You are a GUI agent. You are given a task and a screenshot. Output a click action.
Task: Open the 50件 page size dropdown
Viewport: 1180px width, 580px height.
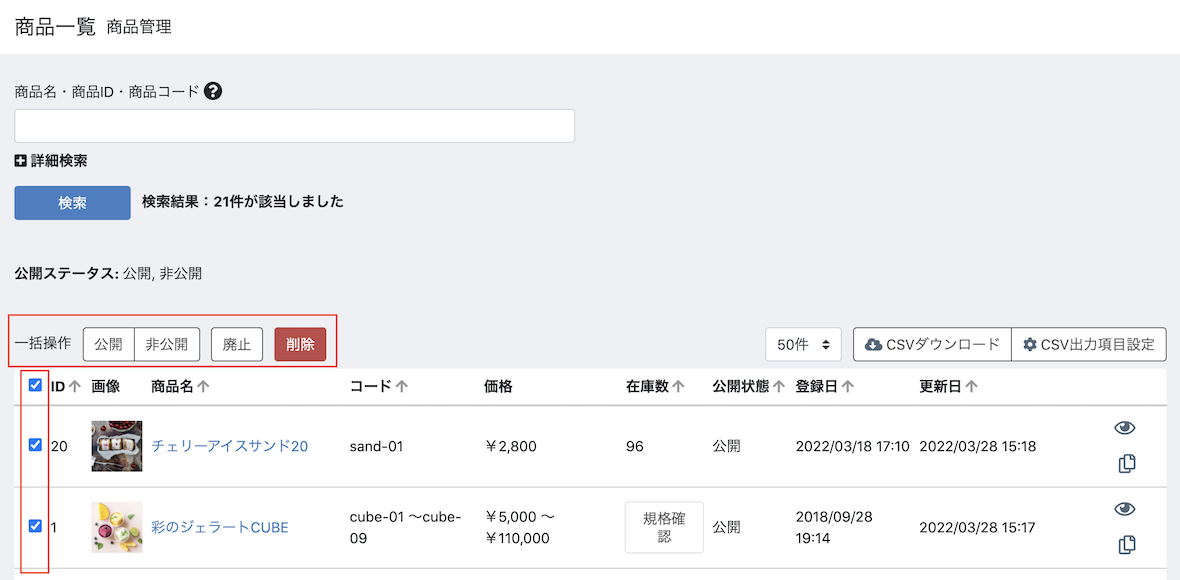click(x=803, y=345)
